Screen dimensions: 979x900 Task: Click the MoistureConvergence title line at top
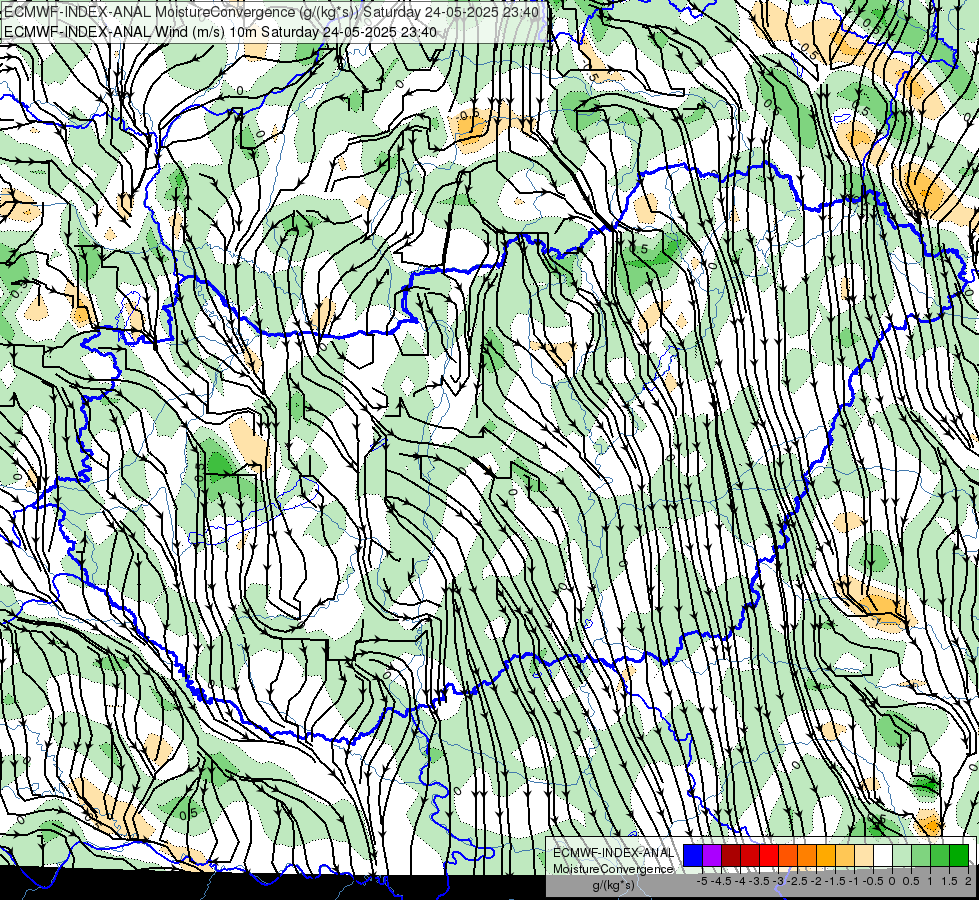[x=272, y=12]
